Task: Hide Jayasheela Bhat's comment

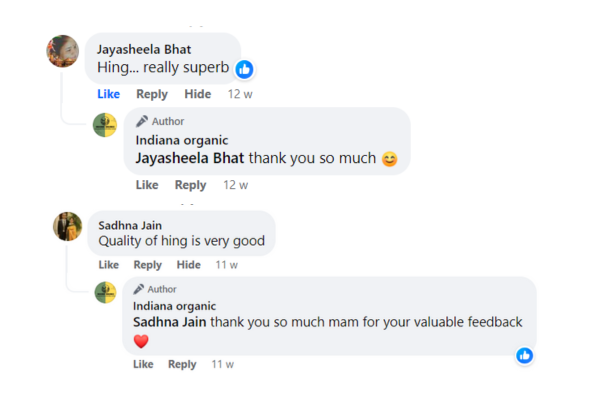Action: (x=198, y=94)
